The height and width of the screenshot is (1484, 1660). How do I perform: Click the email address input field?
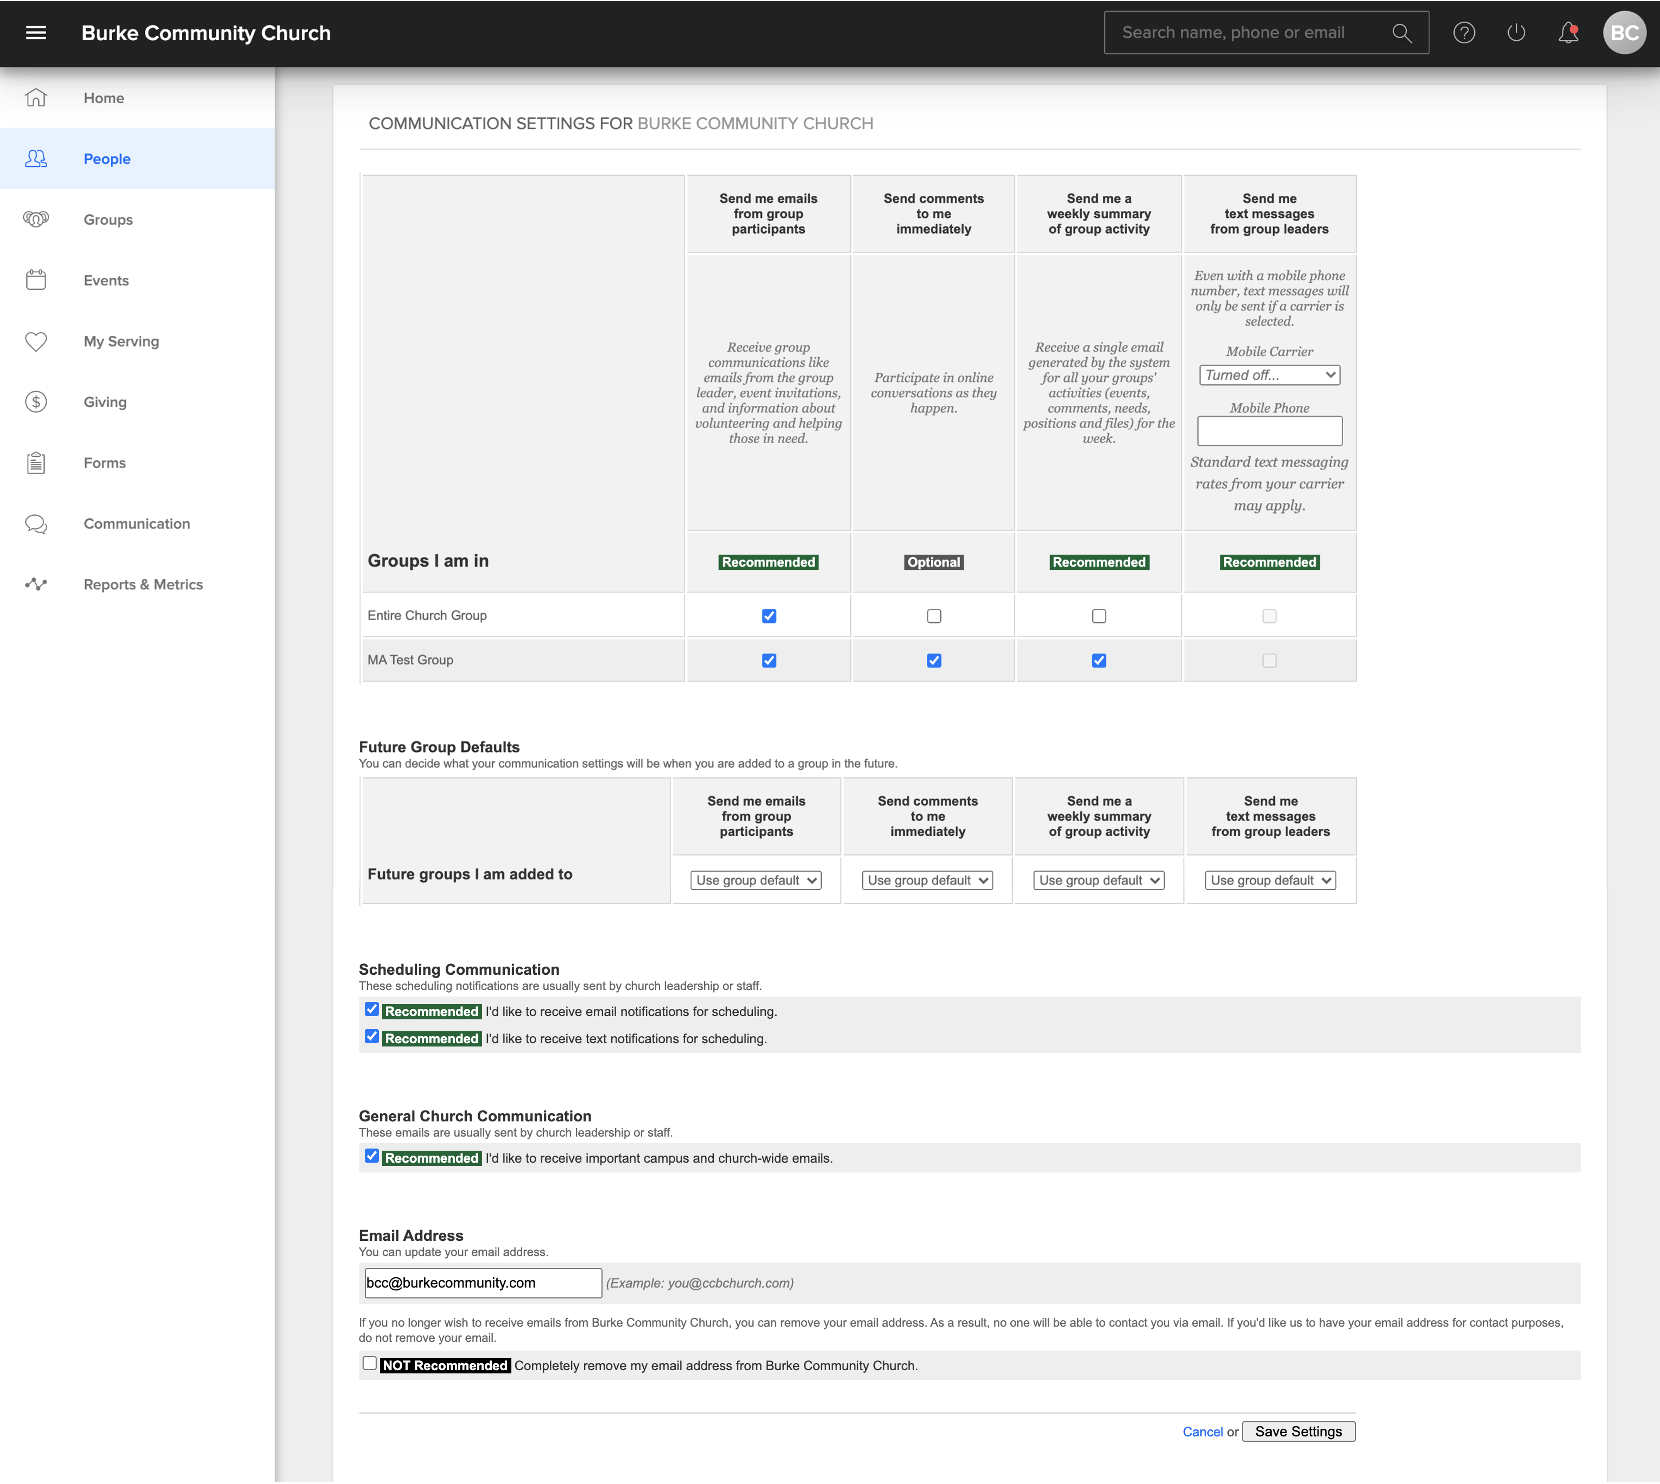(483, 1283)
